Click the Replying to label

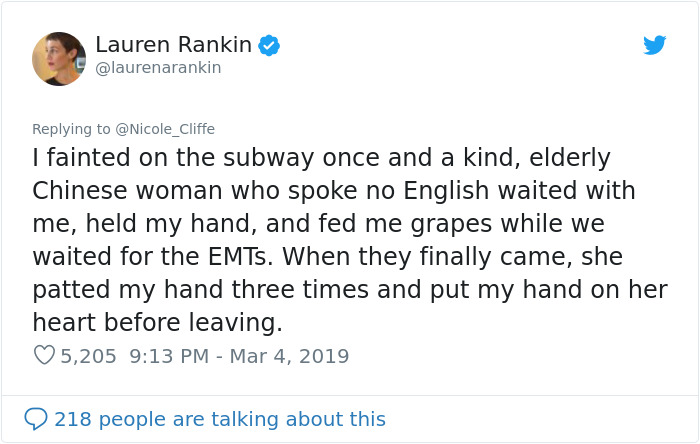pos(71,129)
